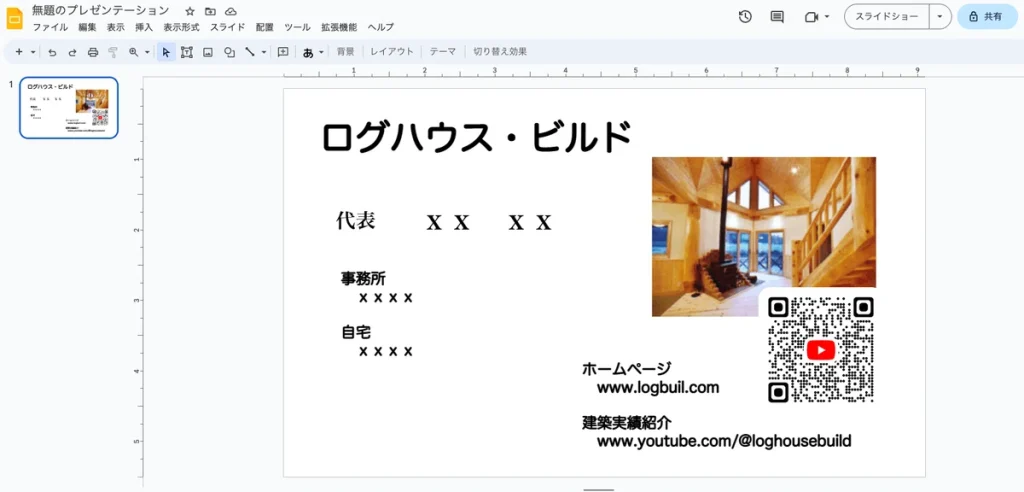Click the undo arrow icon
Screen dimensions: 1024x492
pos(52,52)
